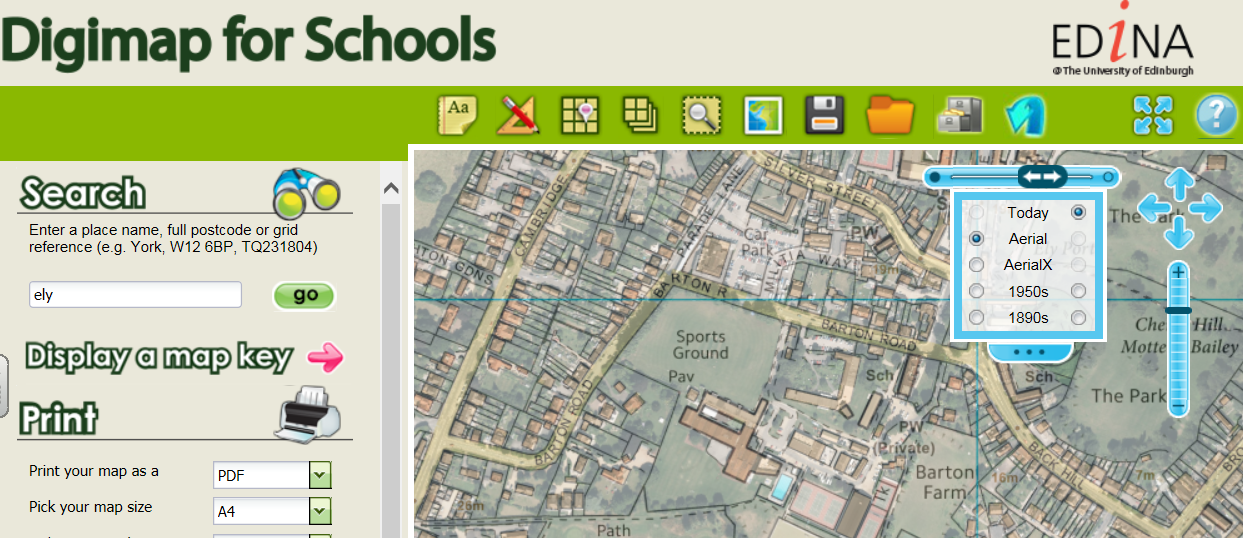Pan the map down with arrow
The width and height of the screenshot is (1243, 538).
click(1180, 234)
